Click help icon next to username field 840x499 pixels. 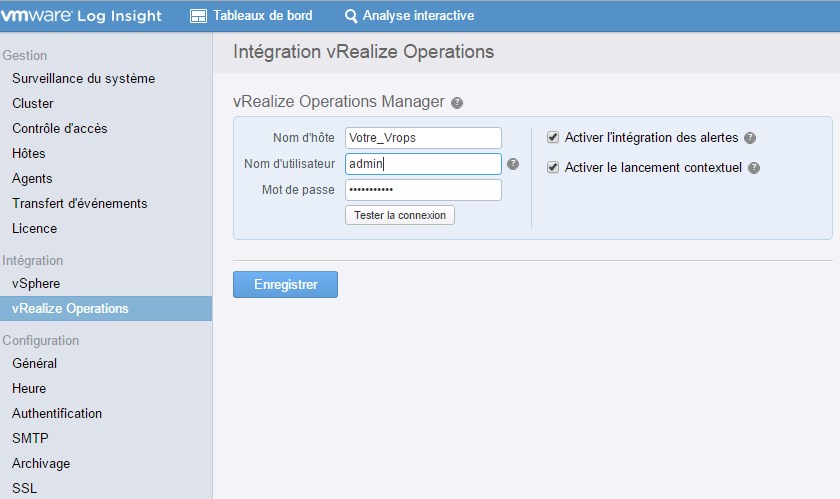tap(513, 164)
